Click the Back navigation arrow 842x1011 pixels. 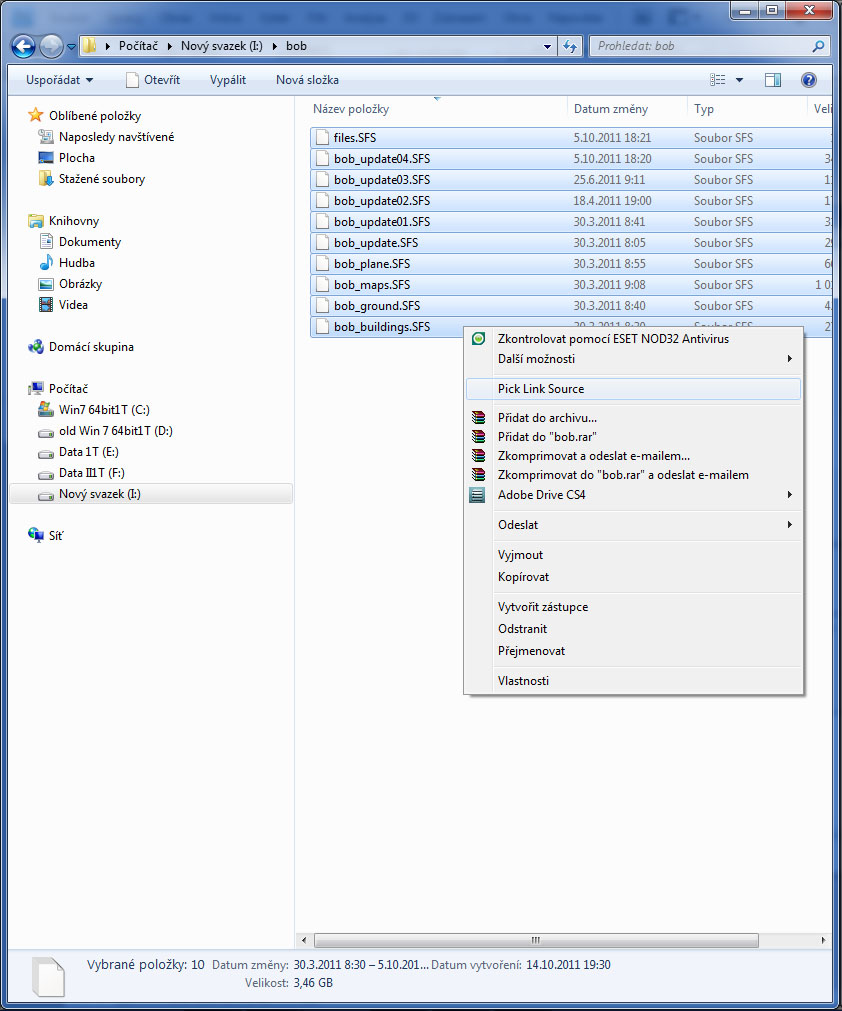pyautogui.click(x=23, y=46)
